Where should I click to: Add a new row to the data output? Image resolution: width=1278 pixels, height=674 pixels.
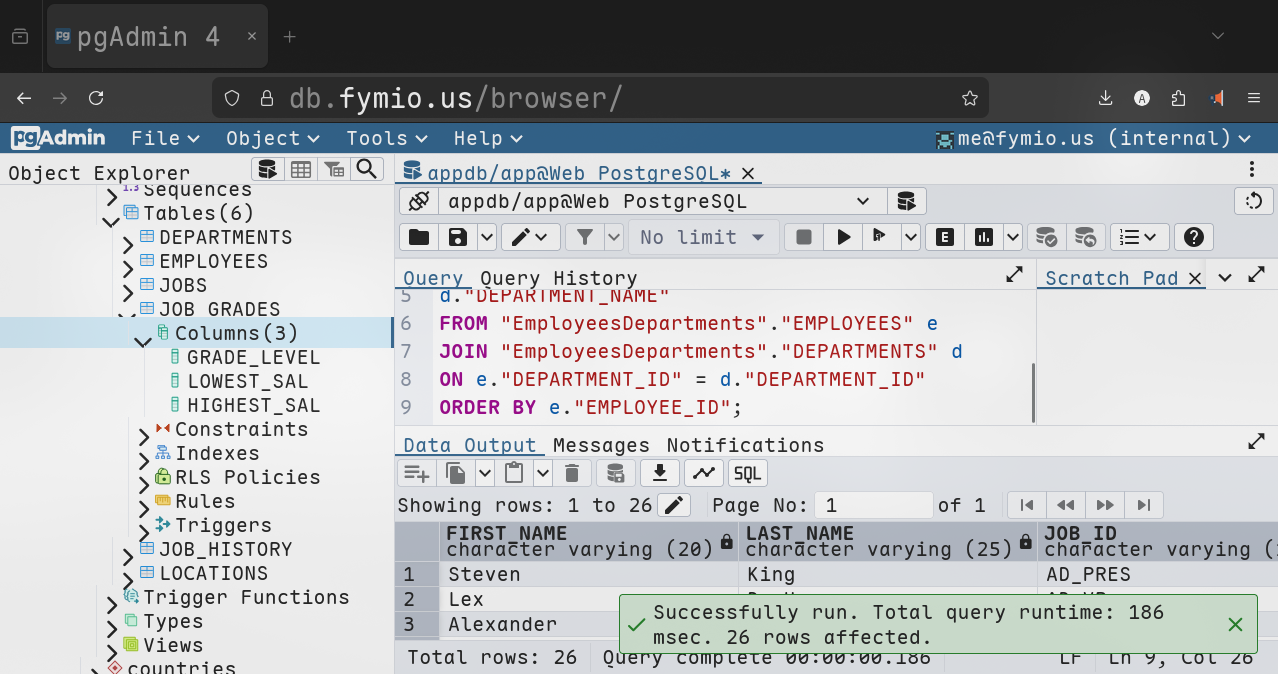coord(415,473)
